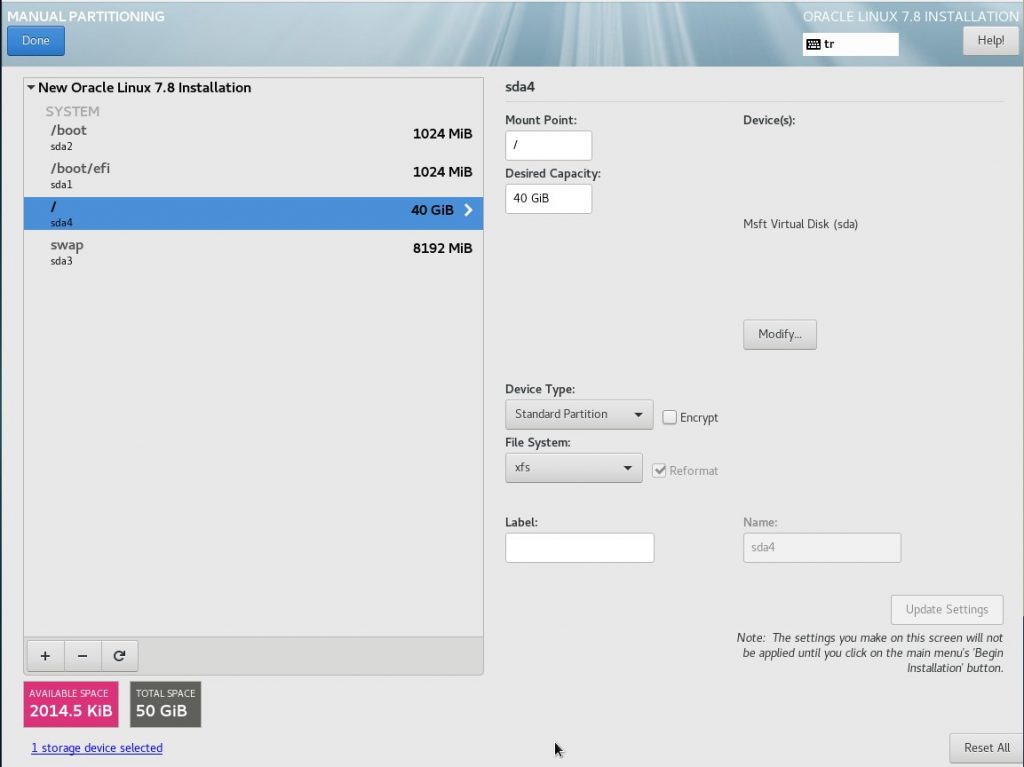Click the plus icon to add mount point
Viewport: 1024px width, 767px height.
point(45,656)
